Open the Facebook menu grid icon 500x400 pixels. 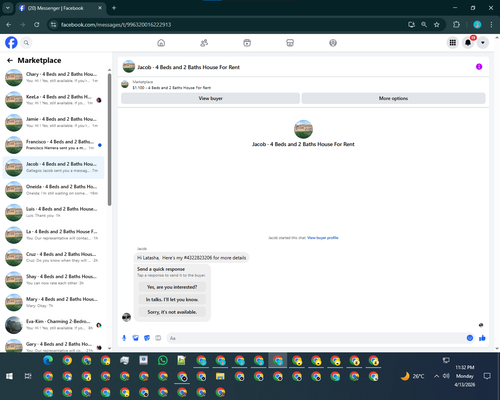tap(453, 43)
